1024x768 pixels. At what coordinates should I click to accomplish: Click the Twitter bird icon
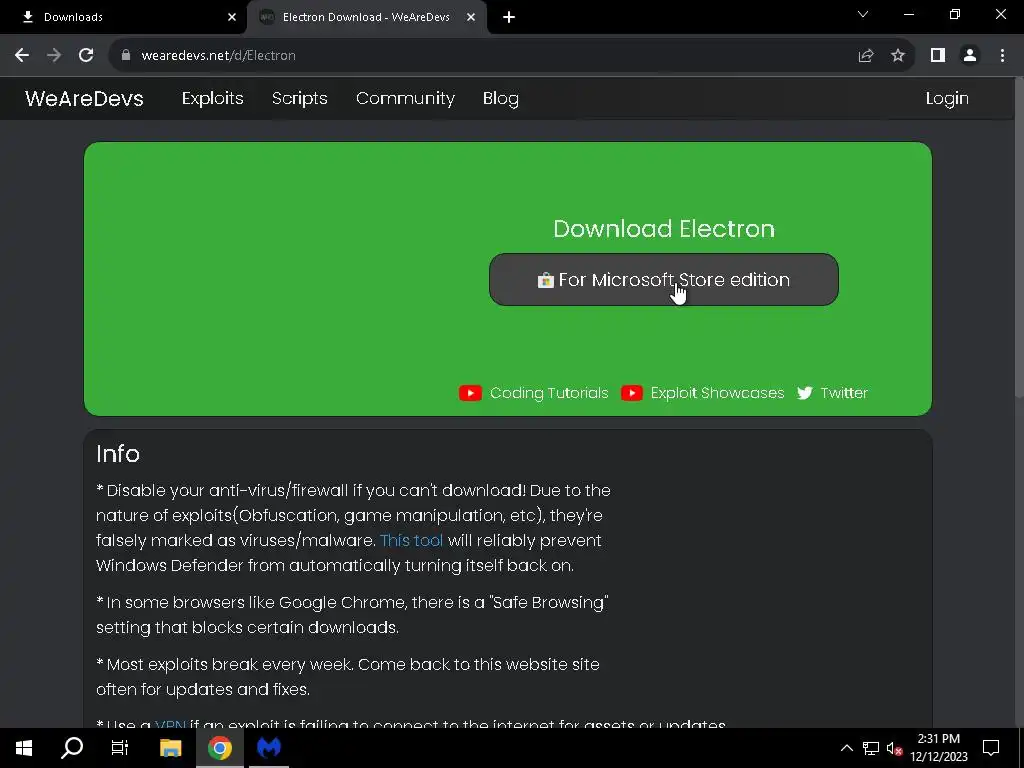(805, 392)
